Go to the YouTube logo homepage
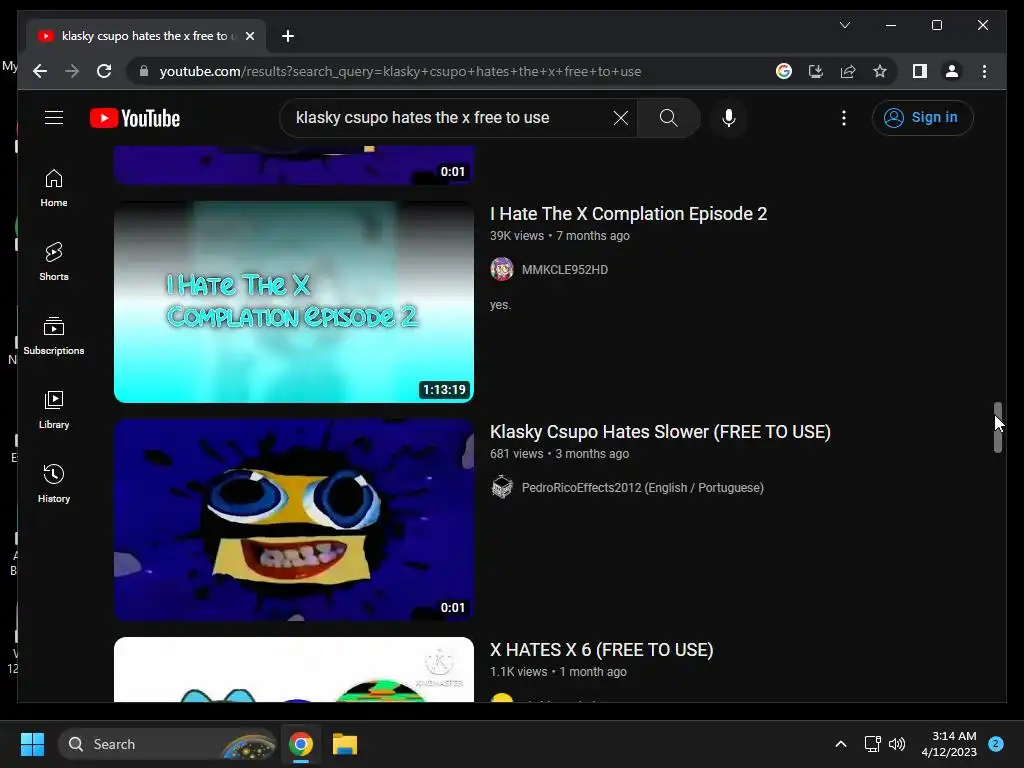 click(135, 118)
